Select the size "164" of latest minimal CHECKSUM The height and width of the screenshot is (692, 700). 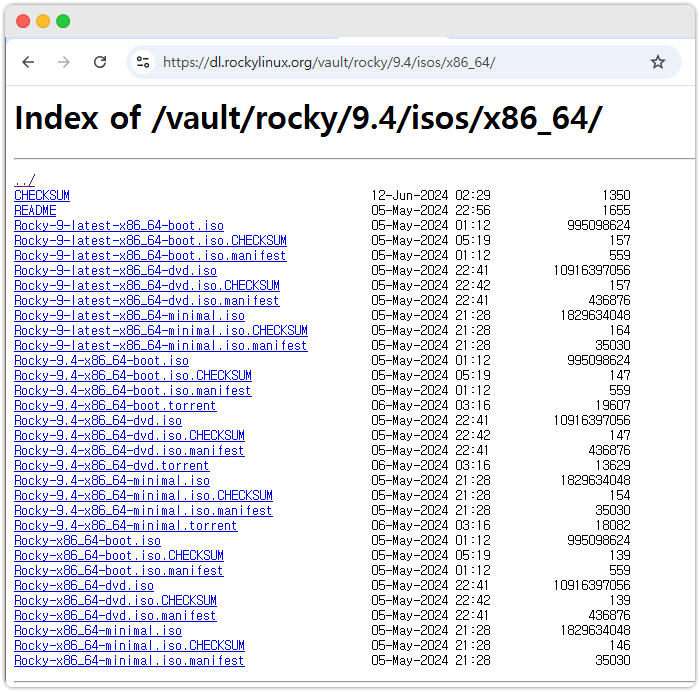tap(620, 330)
